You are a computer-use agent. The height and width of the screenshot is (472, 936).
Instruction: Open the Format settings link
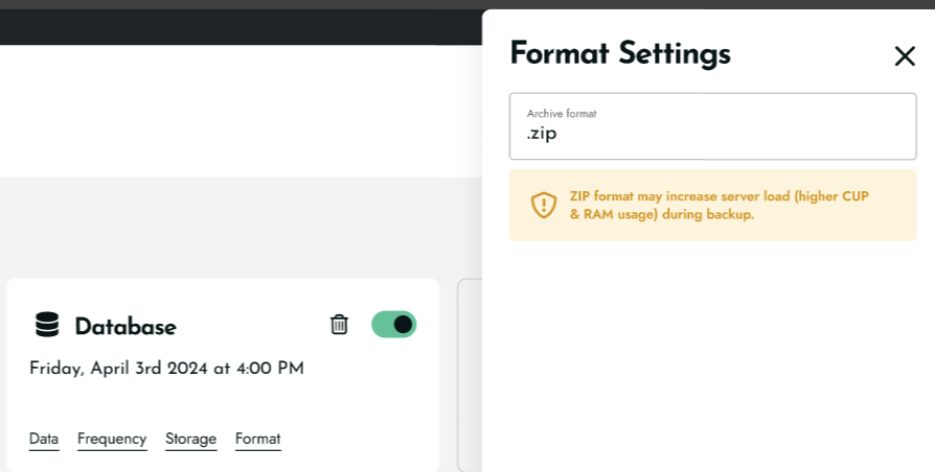tap(258, 440)
